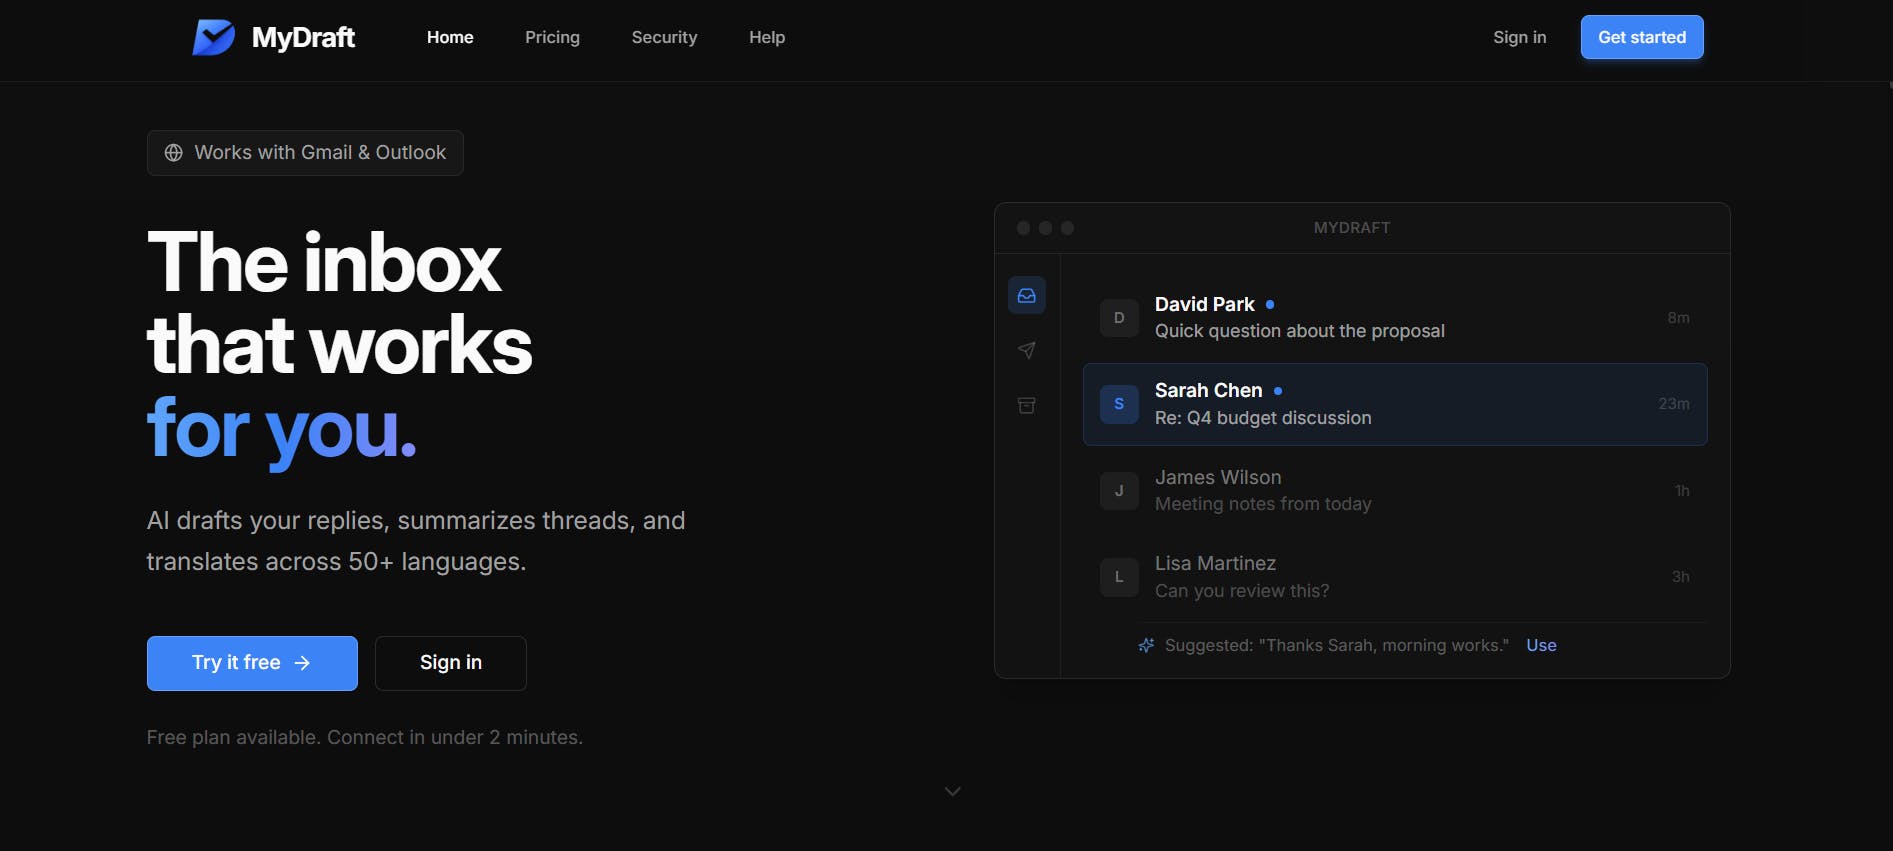Click the Works with Gmail & Outlook badge
Image resolution: width=1893 pixels, height=851 pixels.
click(x=305, y=153)
